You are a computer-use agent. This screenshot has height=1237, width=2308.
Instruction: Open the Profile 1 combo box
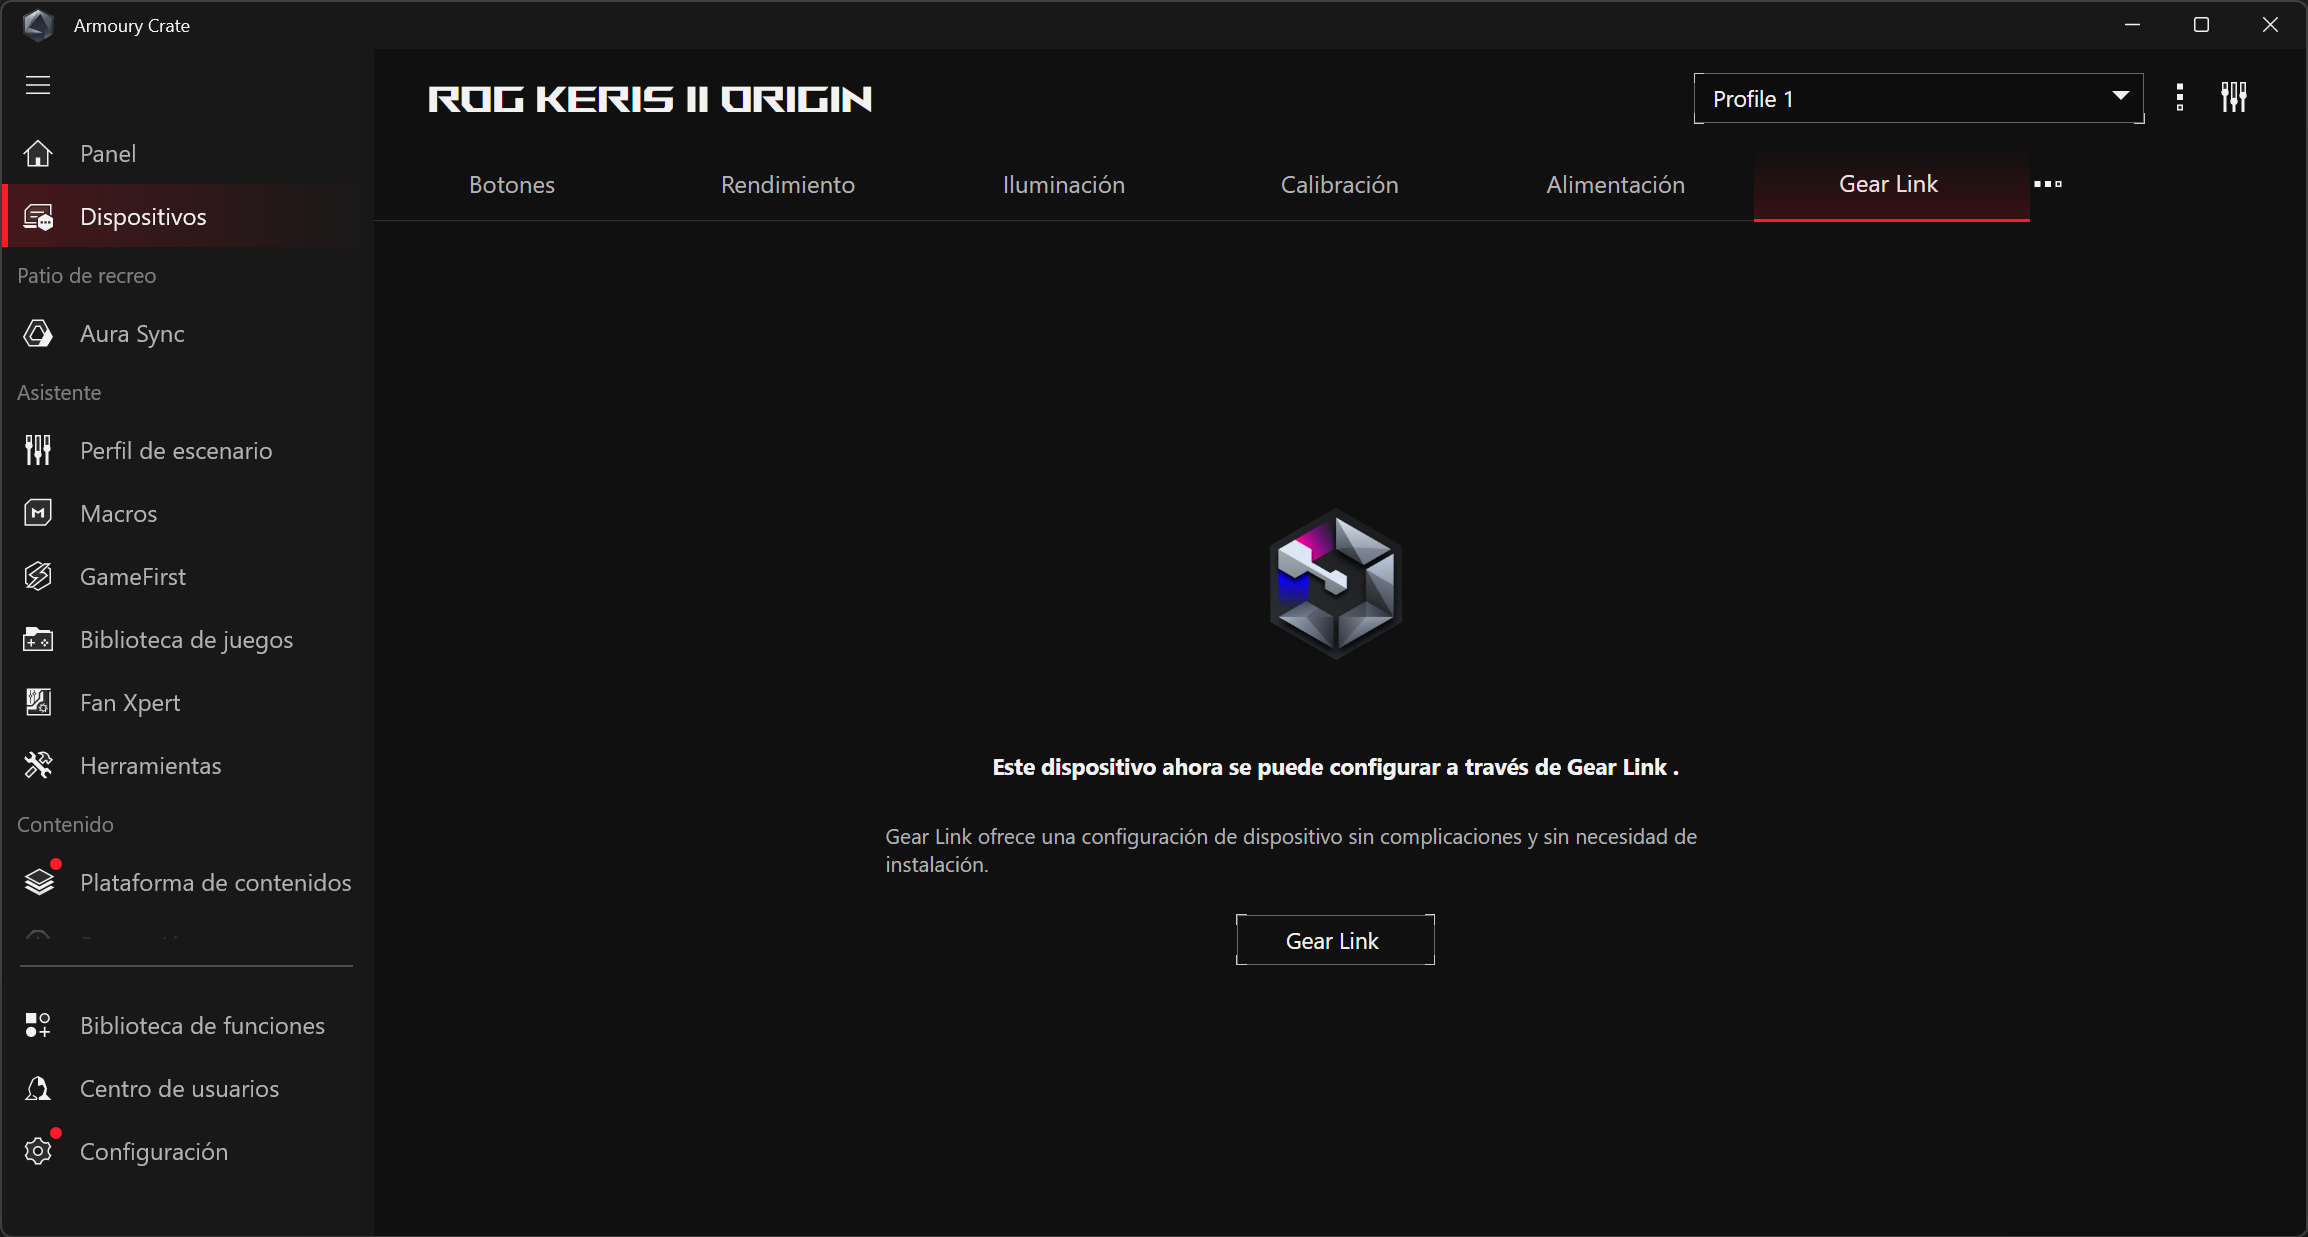click(1918, 98)
